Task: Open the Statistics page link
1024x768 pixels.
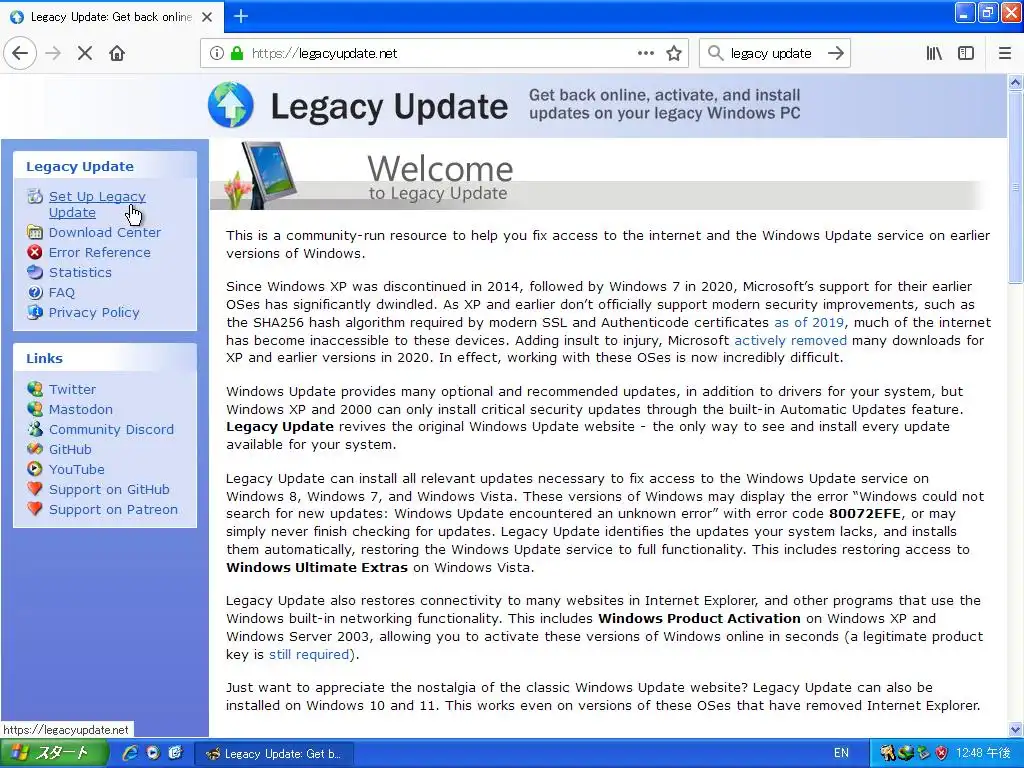Action: click(80, 272)
